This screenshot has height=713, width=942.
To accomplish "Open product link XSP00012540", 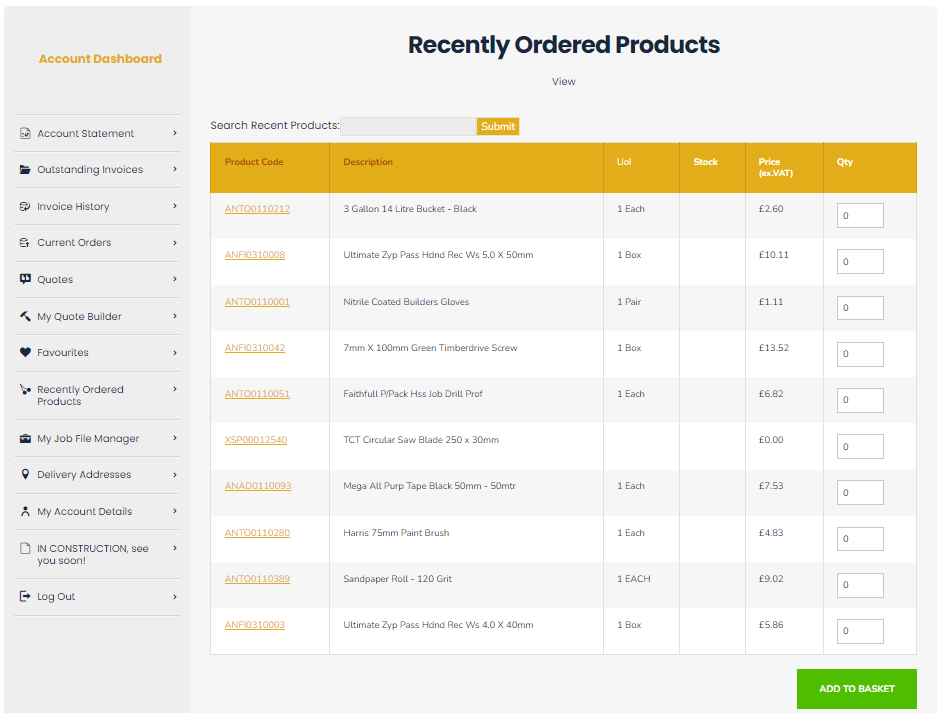I will [255, 440].
